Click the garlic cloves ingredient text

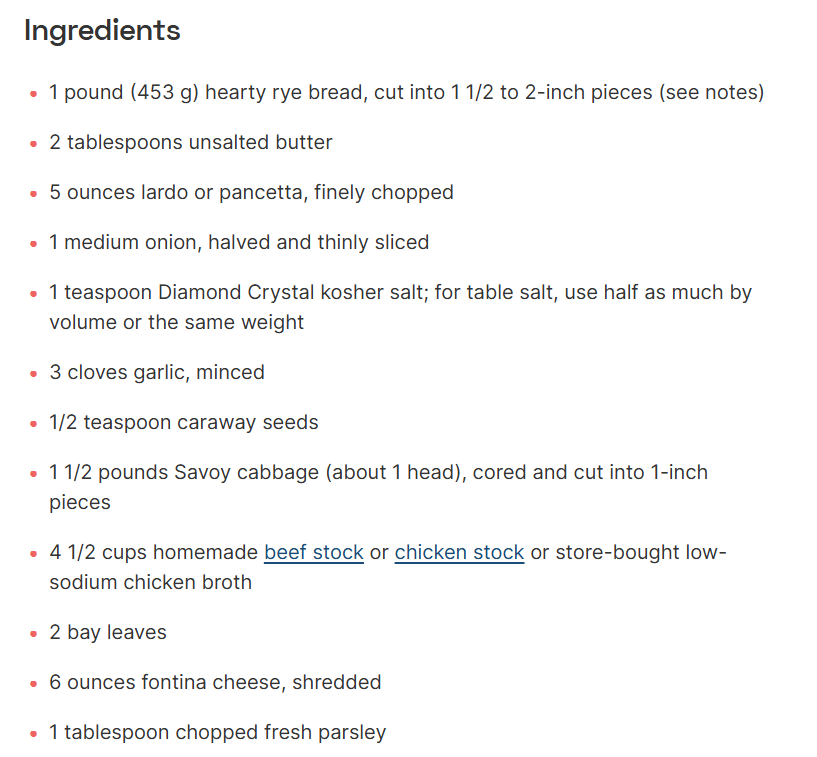tap(157, 373)
